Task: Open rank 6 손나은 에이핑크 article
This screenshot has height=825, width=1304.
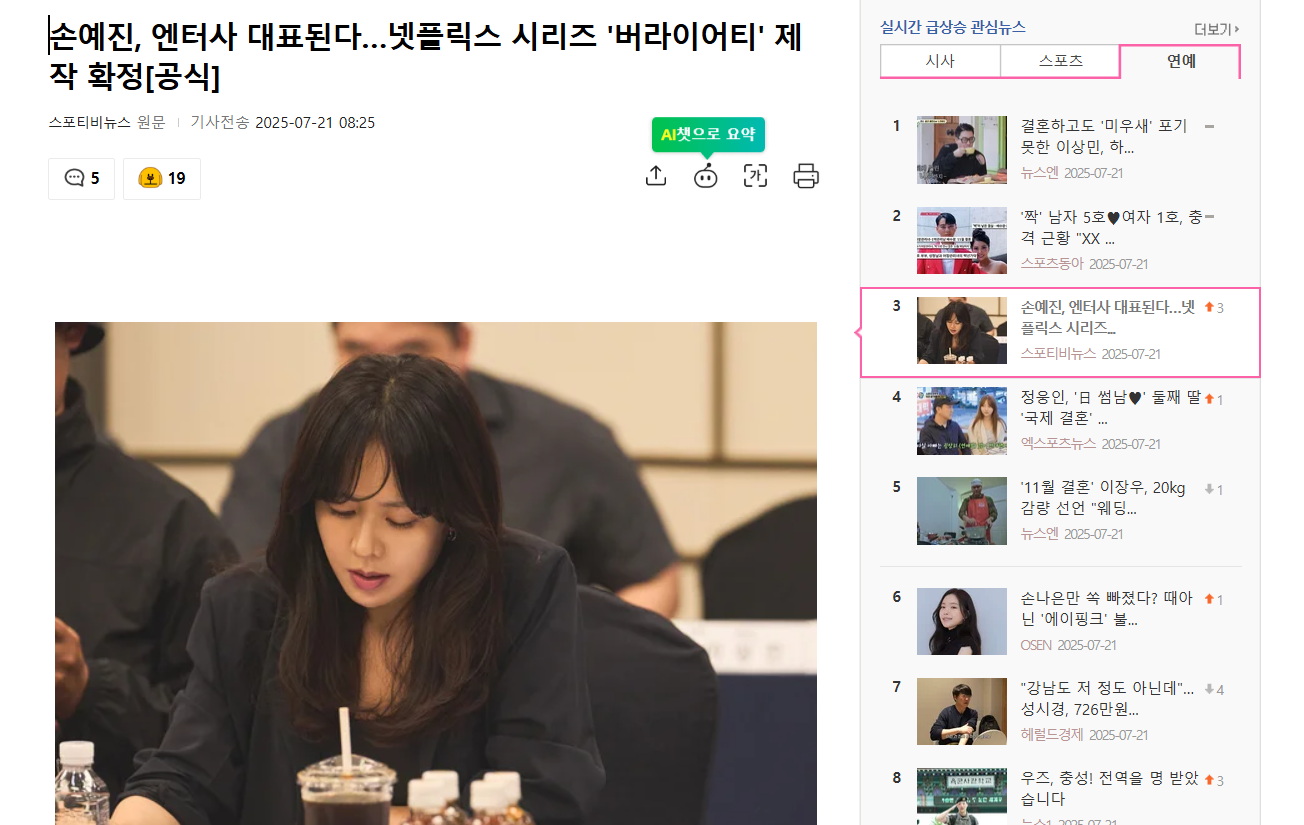Action: tap(1106, 608)
